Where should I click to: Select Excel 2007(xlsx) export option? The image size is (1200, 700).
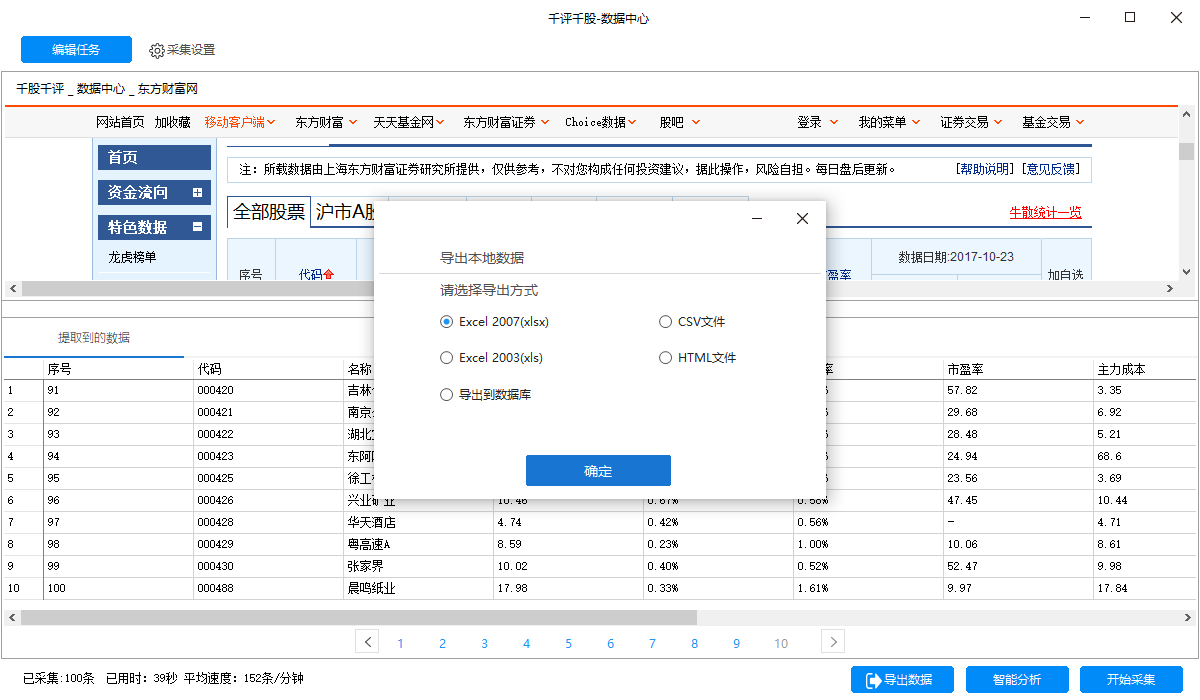(495, 322)
